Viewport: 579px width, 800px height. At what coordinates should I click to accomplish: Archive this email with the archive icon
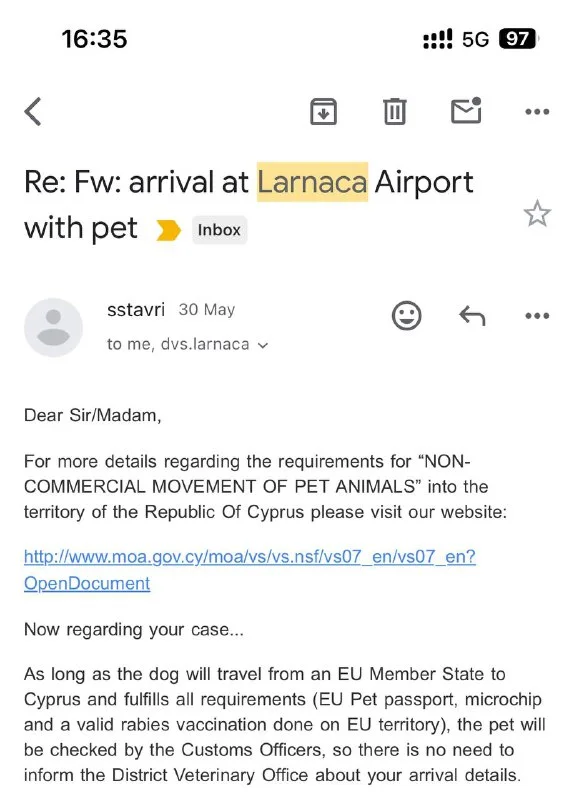pos(323,111)
